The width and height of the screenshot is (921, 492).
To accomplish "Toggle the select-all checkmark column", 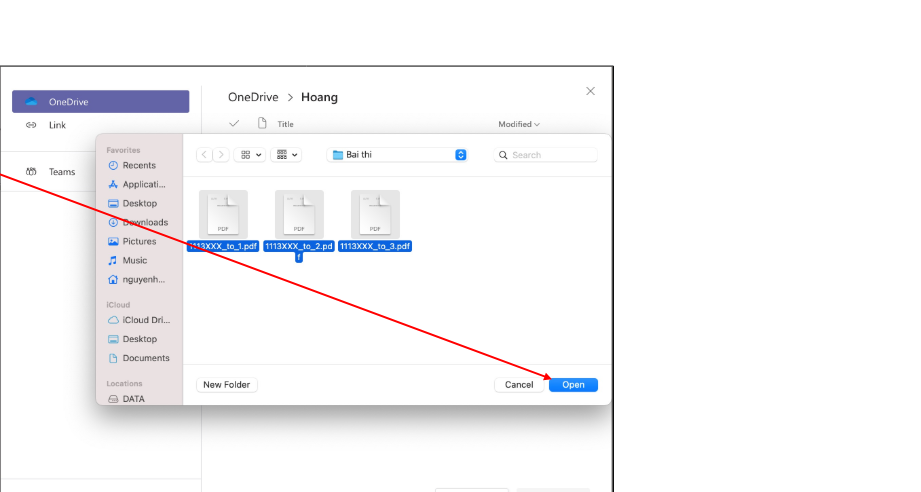I will [x=234, y=123].
